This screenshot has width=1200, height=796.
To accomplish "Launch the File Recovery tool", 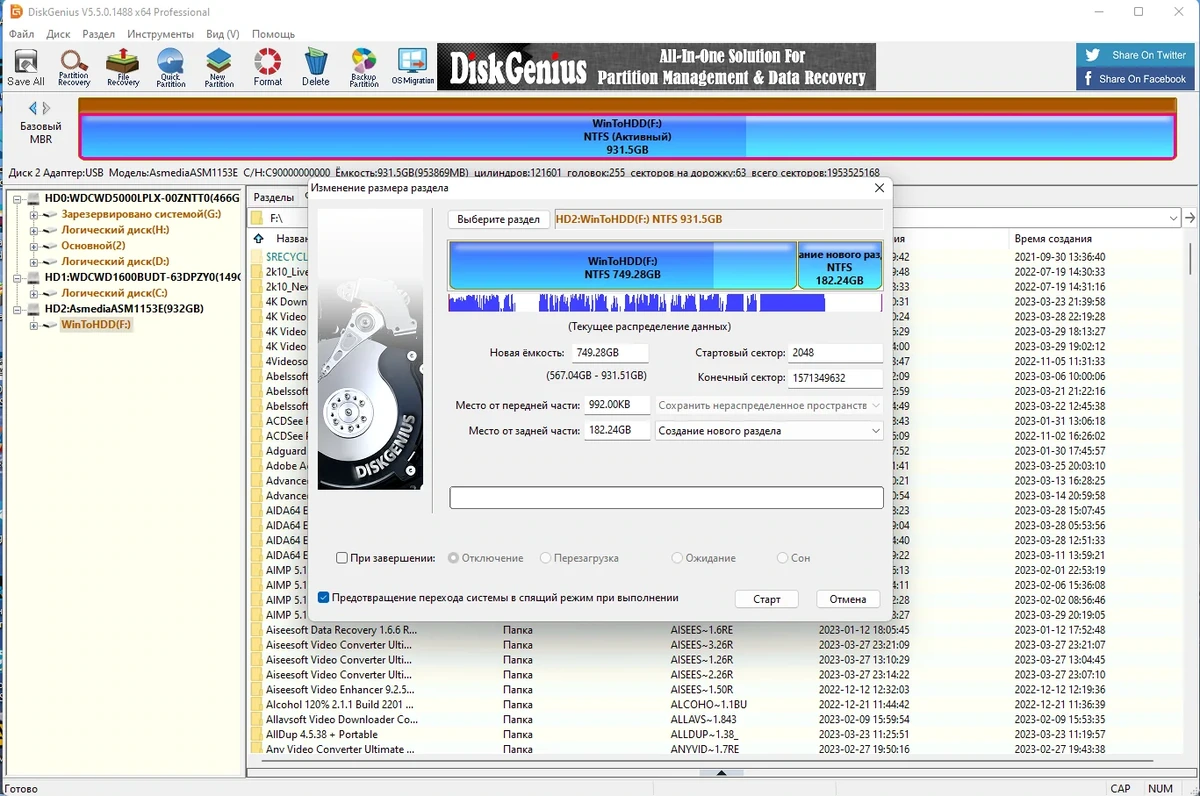I will click(123, 67).
